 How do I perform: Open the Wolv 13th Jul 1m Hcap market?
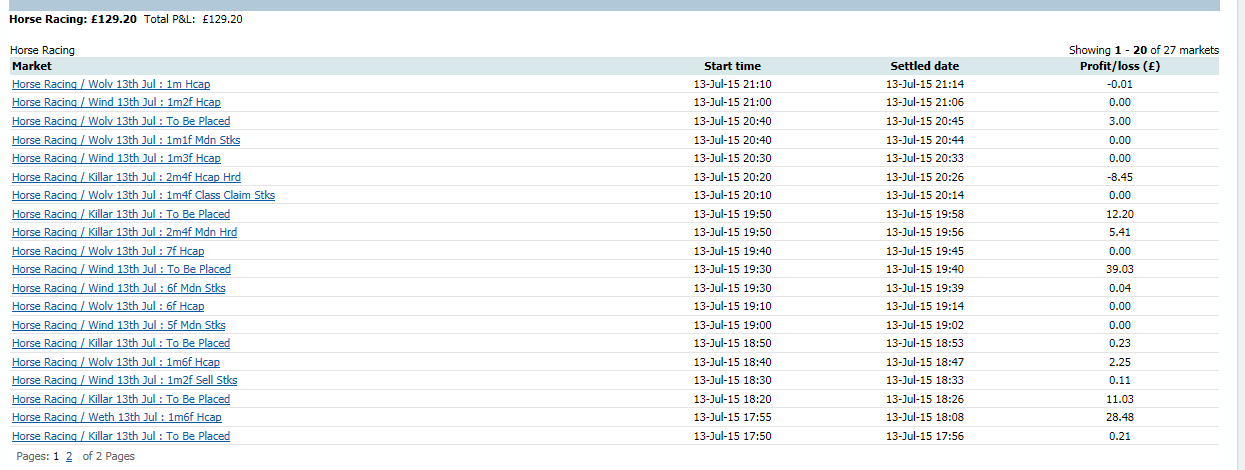tap(111, 84)
